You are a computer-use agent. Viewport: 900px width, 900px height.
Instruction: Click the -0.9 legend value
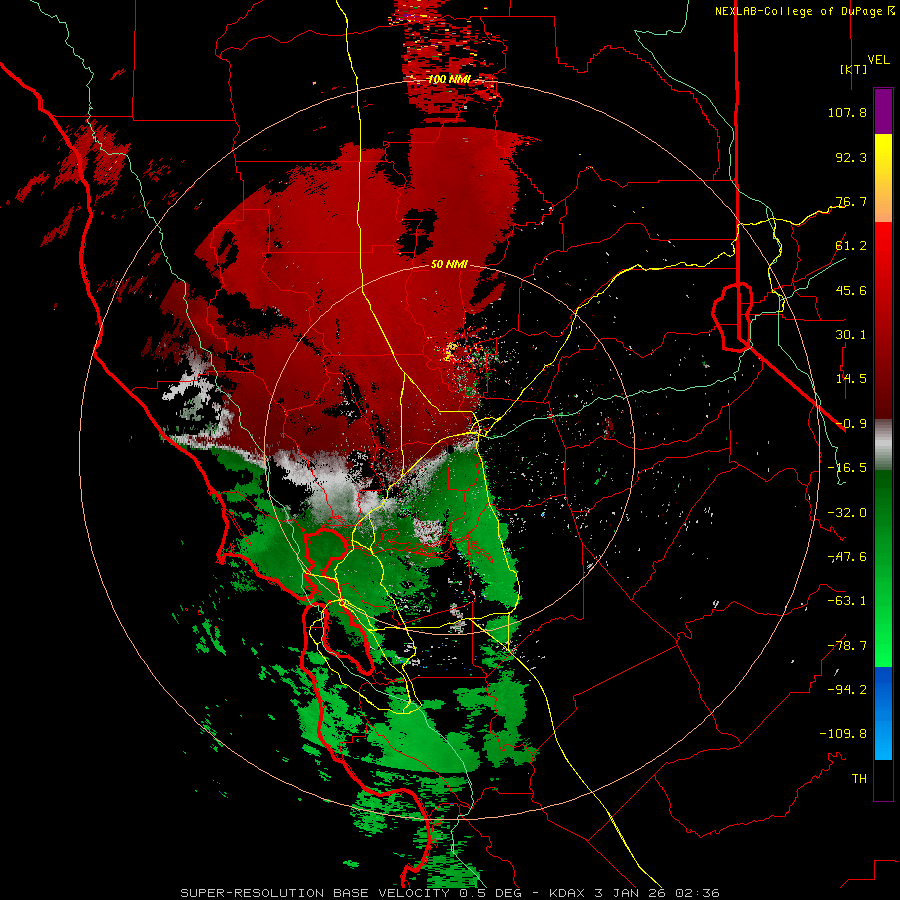(x=851, y=424)
